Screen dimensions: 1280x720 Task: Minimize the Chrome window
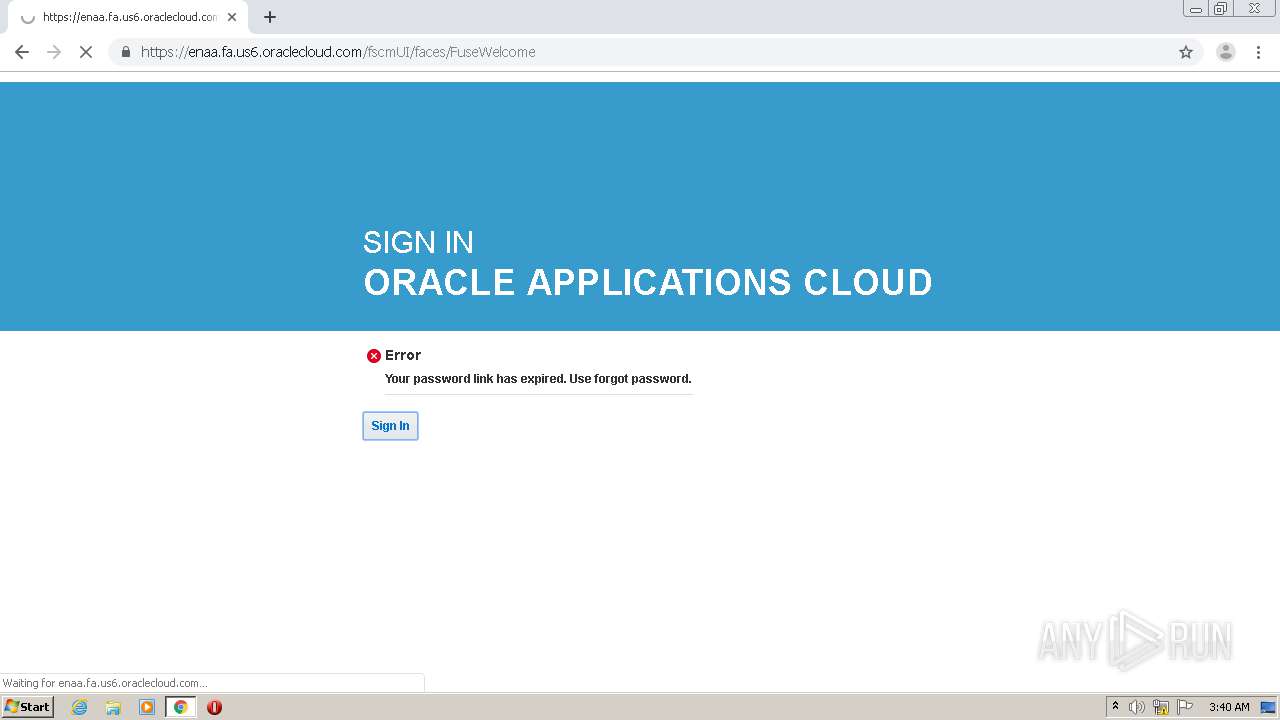[1195, 9]
